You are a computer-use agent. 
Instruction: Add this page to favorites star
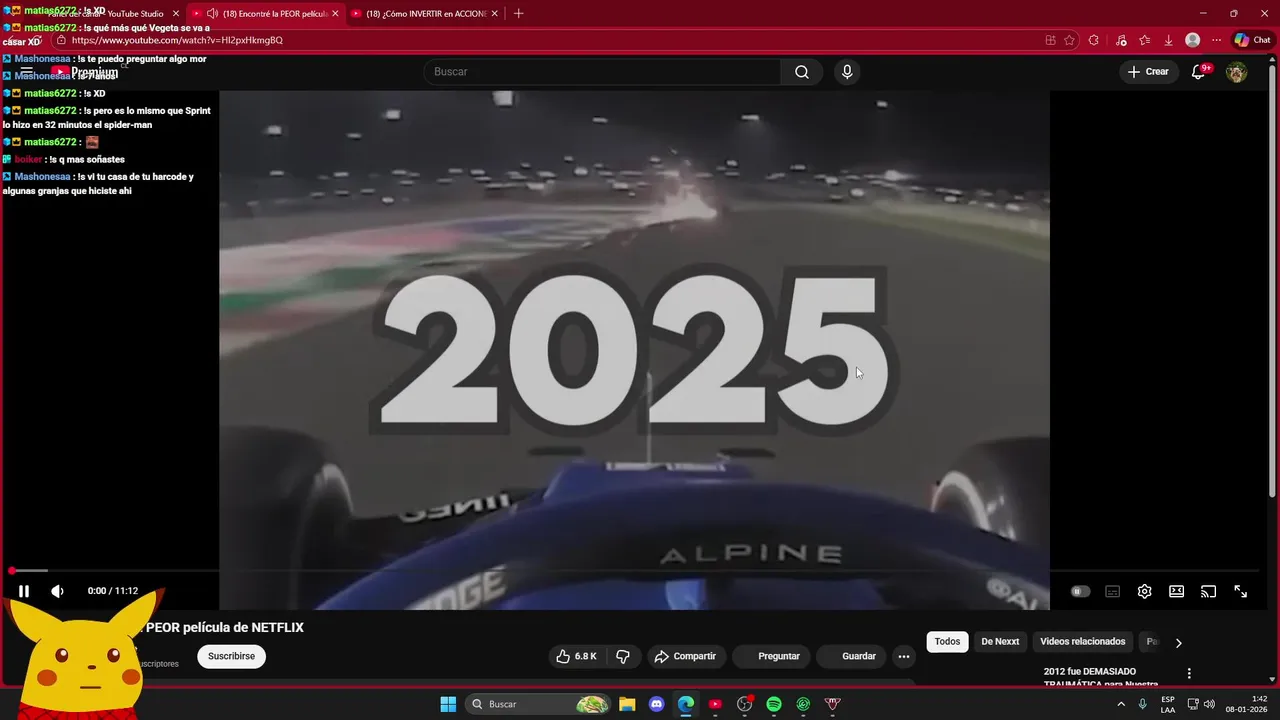tap(1070, 40)
